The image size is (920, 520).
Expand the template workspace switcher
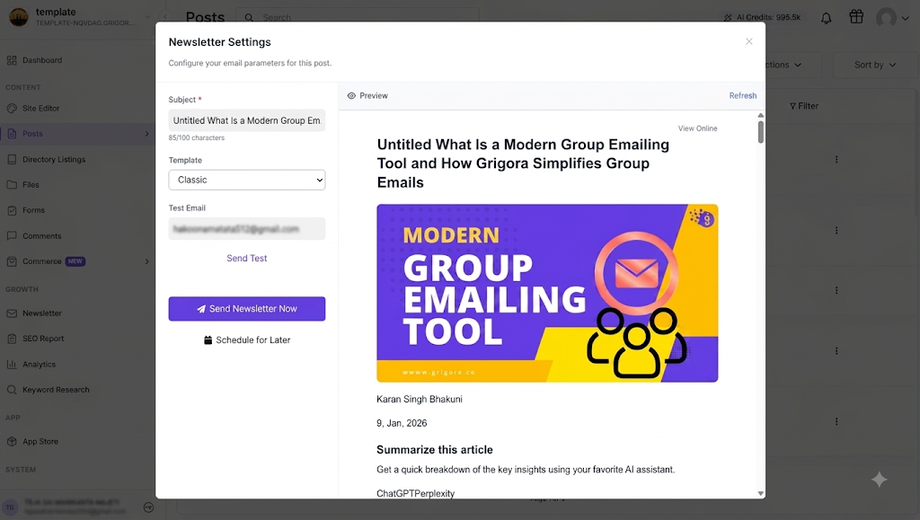point(147,17)
